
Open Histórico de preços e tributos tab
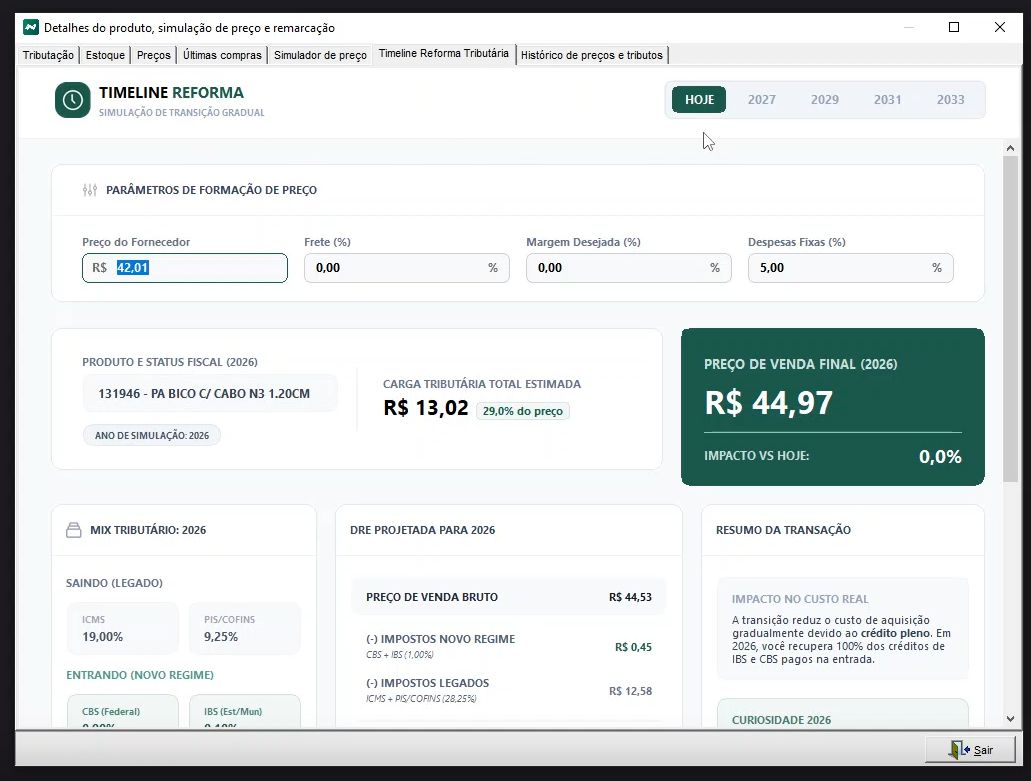pyautogui.click(x=592, y=55)
